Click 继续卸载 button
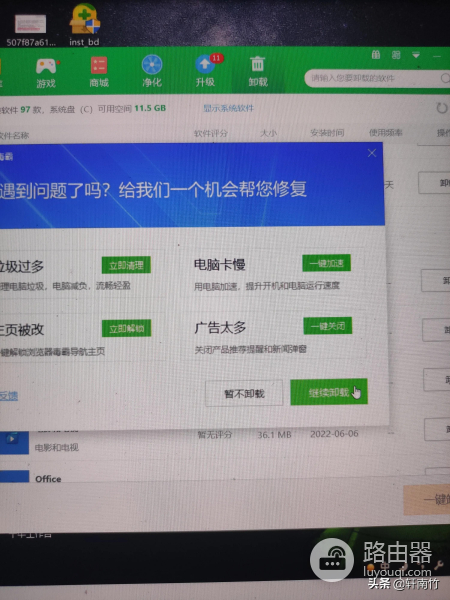This screenshot has width=450, height=600. (x=329, y=392)
